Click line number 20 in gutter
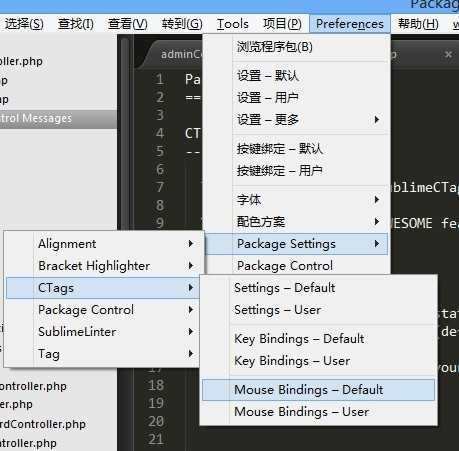This screenshot has width=459, height=451. 156,421
